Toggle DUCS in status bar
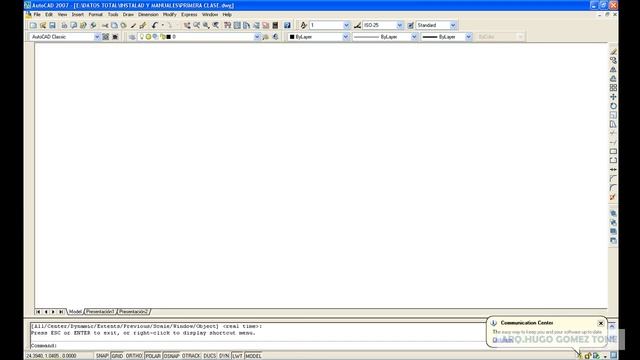Viewport: 640px width, 360px height. 209,356
